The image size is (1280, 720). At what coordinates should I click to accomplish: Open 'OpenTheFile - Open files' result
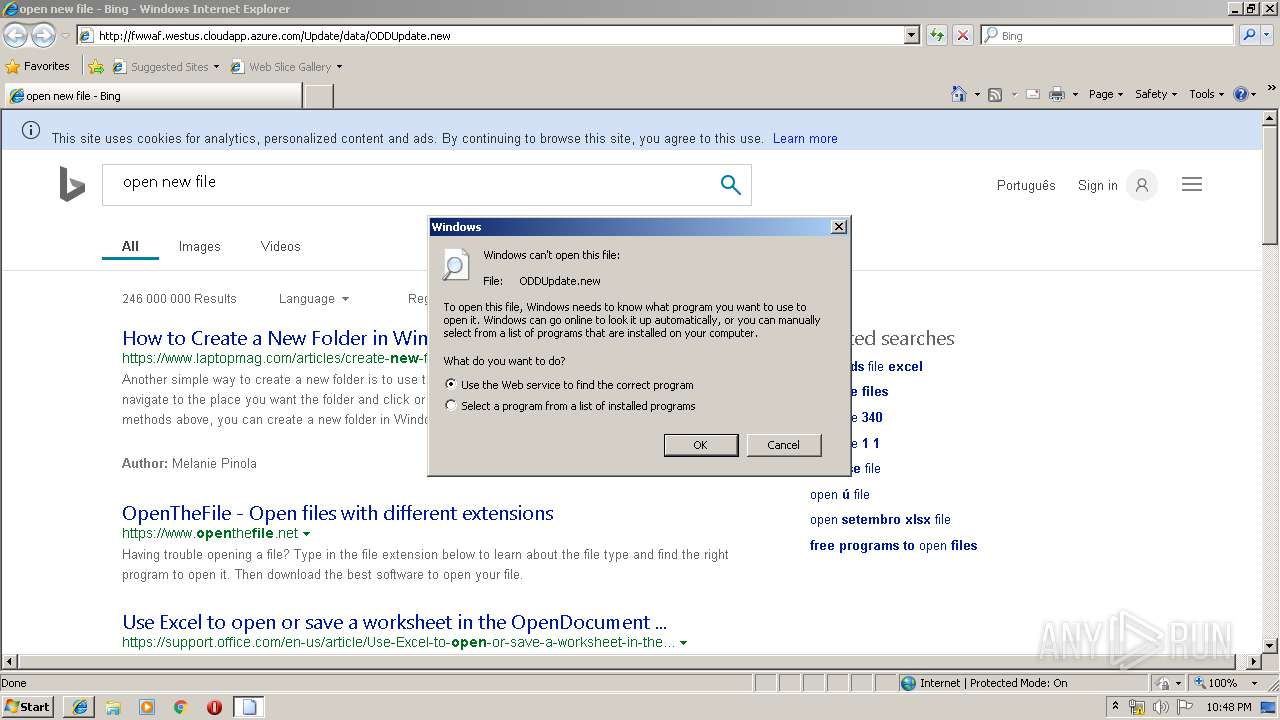pyautogui.click(x=338, y=513)
